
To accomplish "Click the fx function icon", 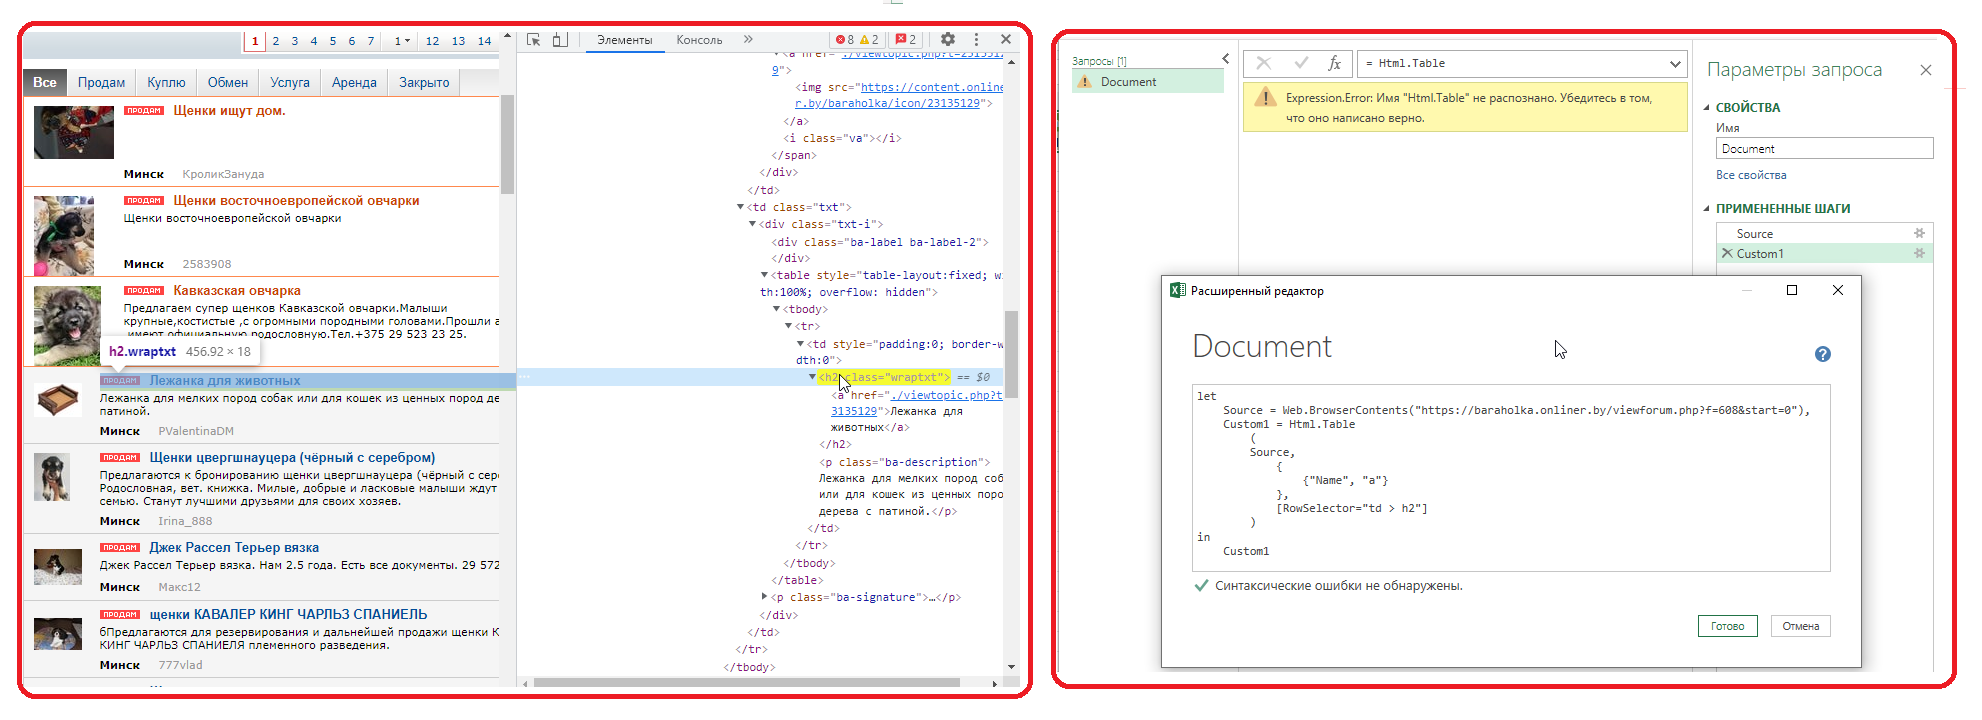I will click(1334, 63).
